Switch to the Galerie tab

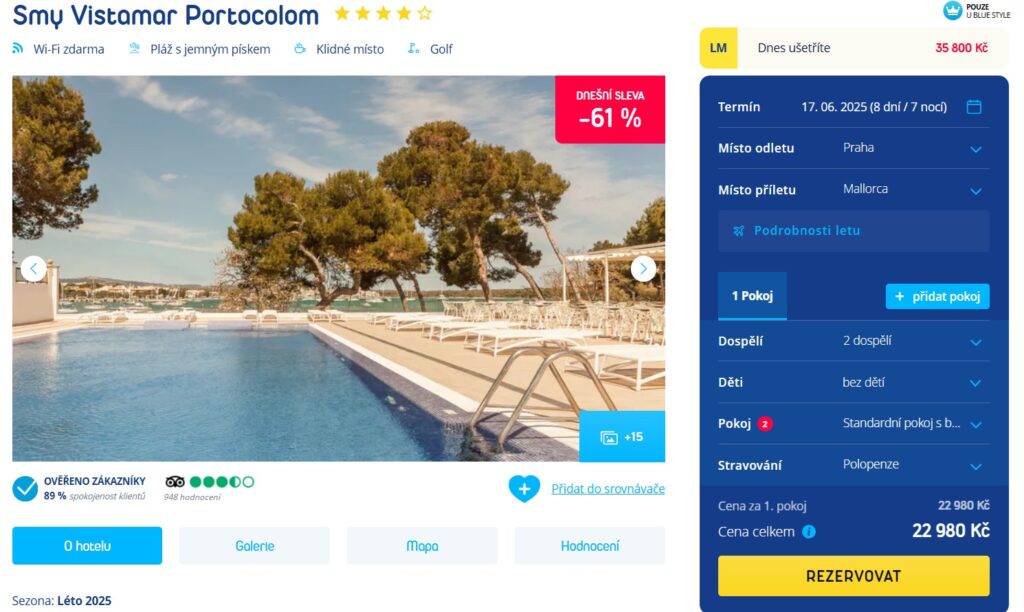255,546
